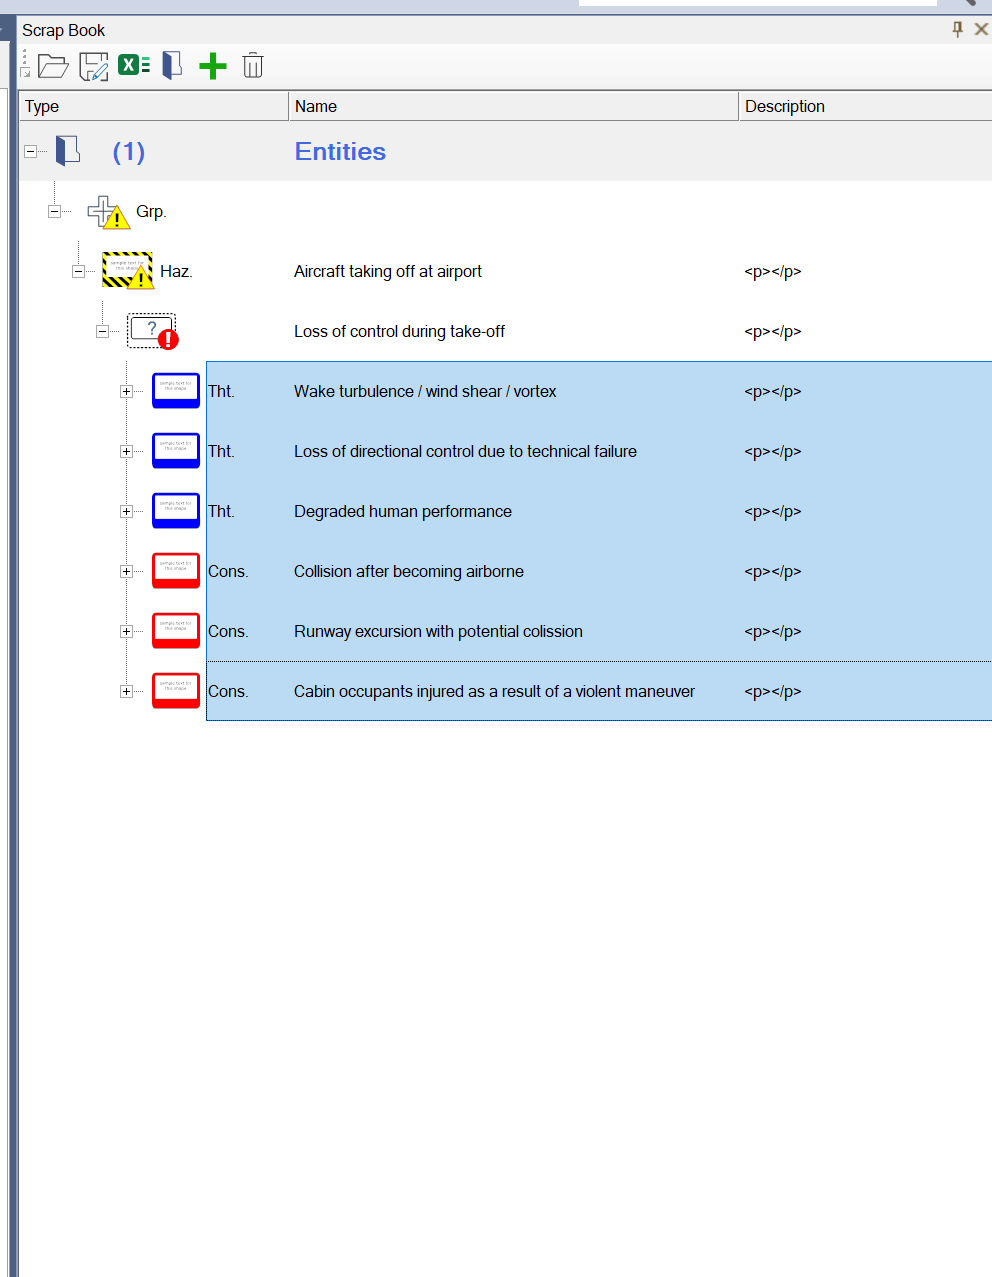Select Cabin occupants injured consequence row
Viewport: 992px width, 1277px height.
[494, 691]
